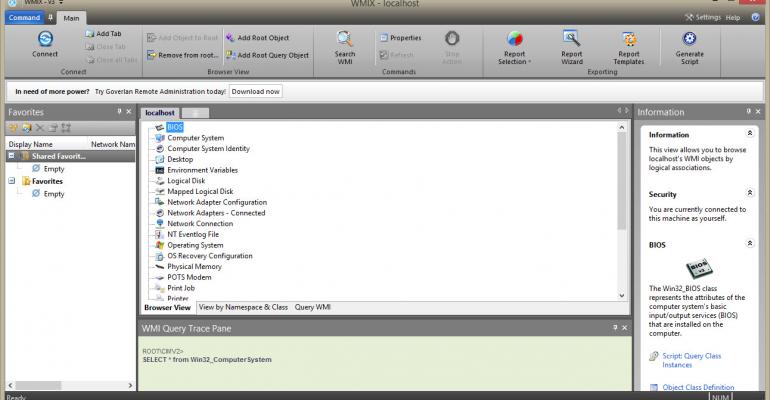Switch to Browser View tab
Image resolution: width=770 pixels, height=400 pixels.
click(167, 308)
